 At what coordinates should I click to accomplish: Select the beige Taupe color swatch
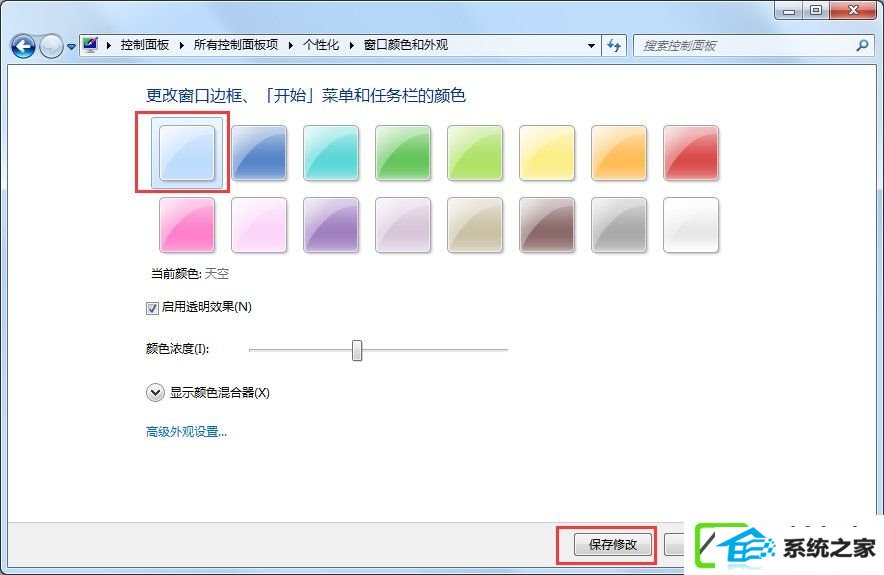coord(475,224)
